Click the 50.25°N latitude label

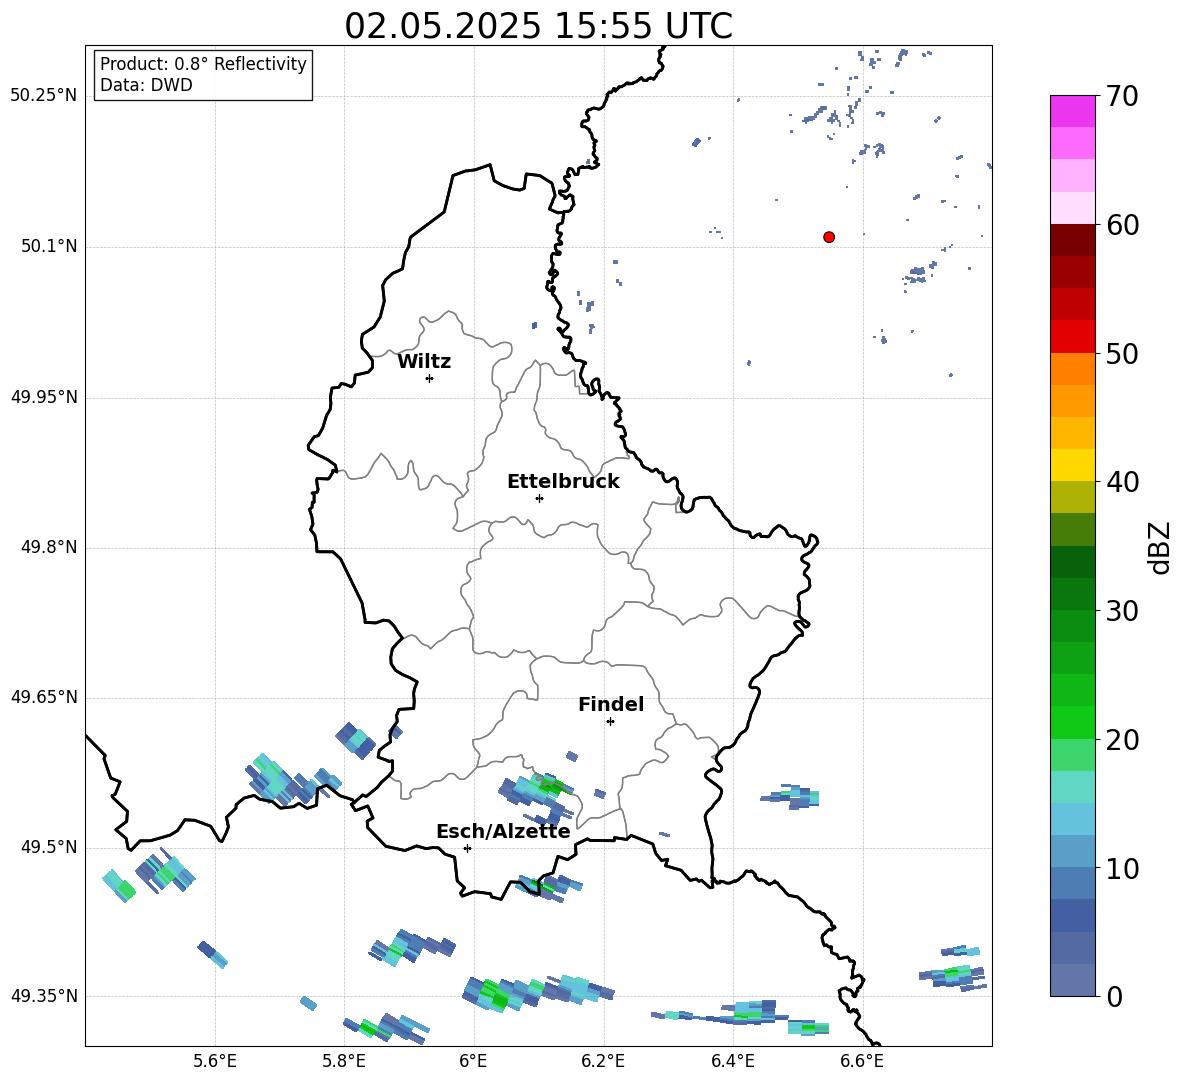(44, 96)
